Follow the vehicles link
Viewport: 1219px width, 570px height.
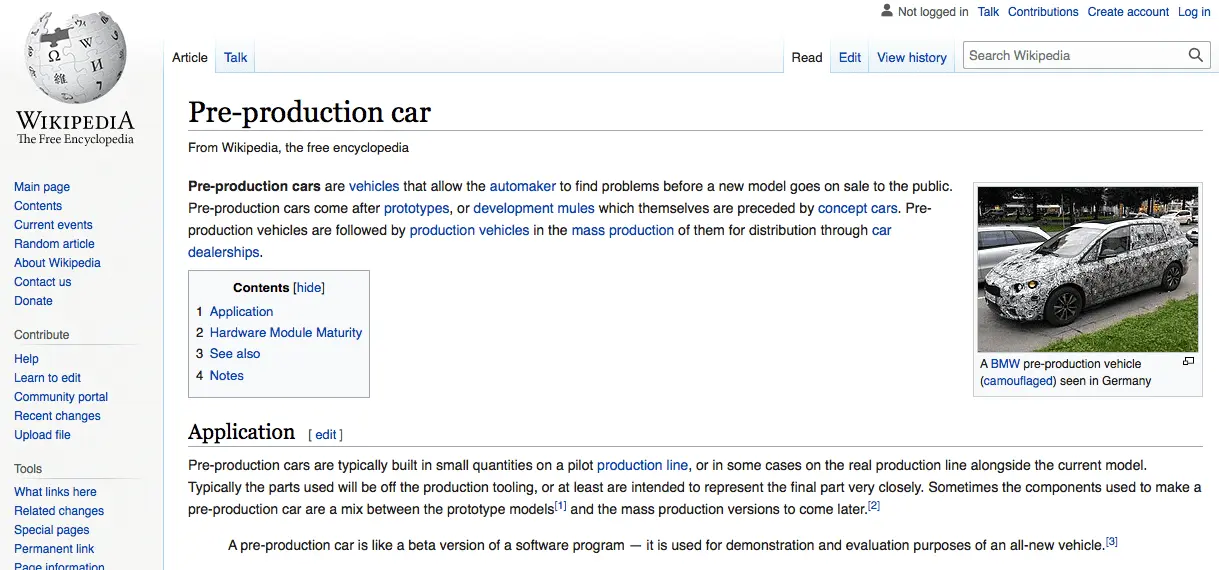tap(374, 186)
